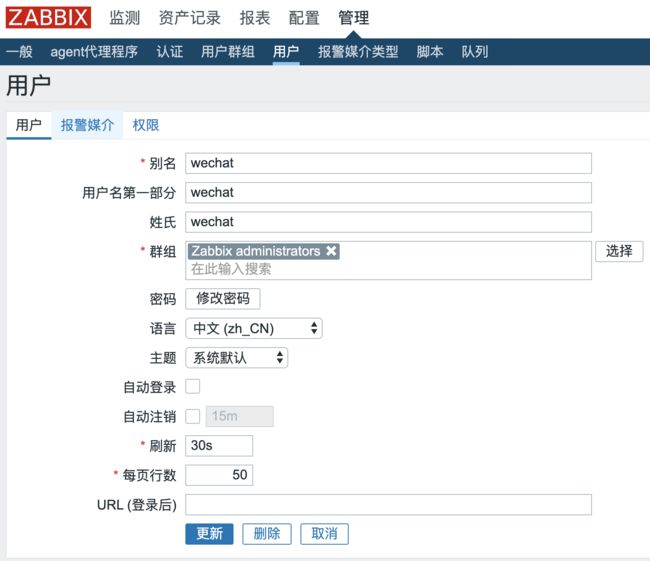The image size is (650, 561).
Task: Go to the 用户群组 submenu
Action: coord(228,52)
